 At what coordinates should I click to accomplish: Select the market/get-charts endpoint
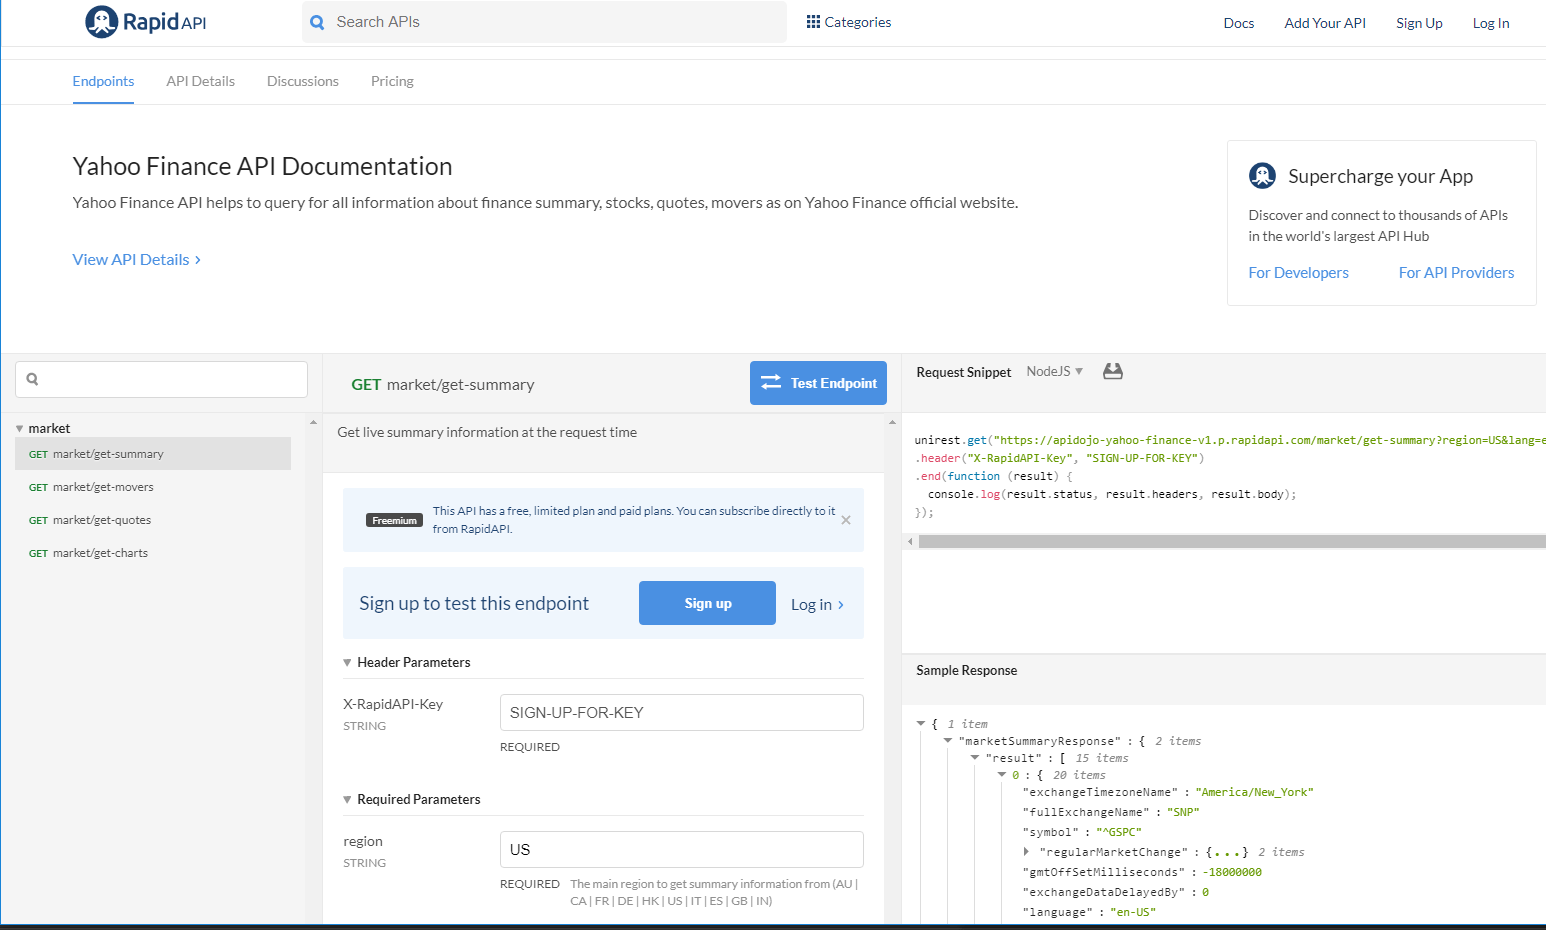tap(153, 553)
